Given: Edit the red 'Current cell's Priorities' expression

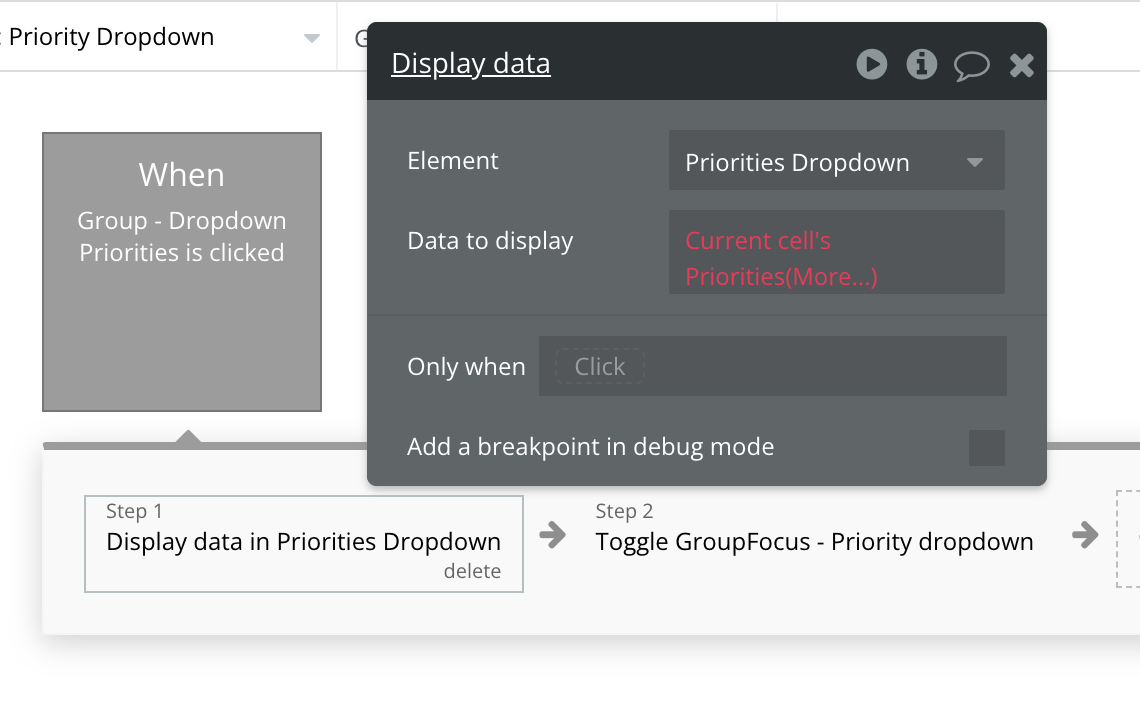Looking at the screenshot, I should coord(758,242).
